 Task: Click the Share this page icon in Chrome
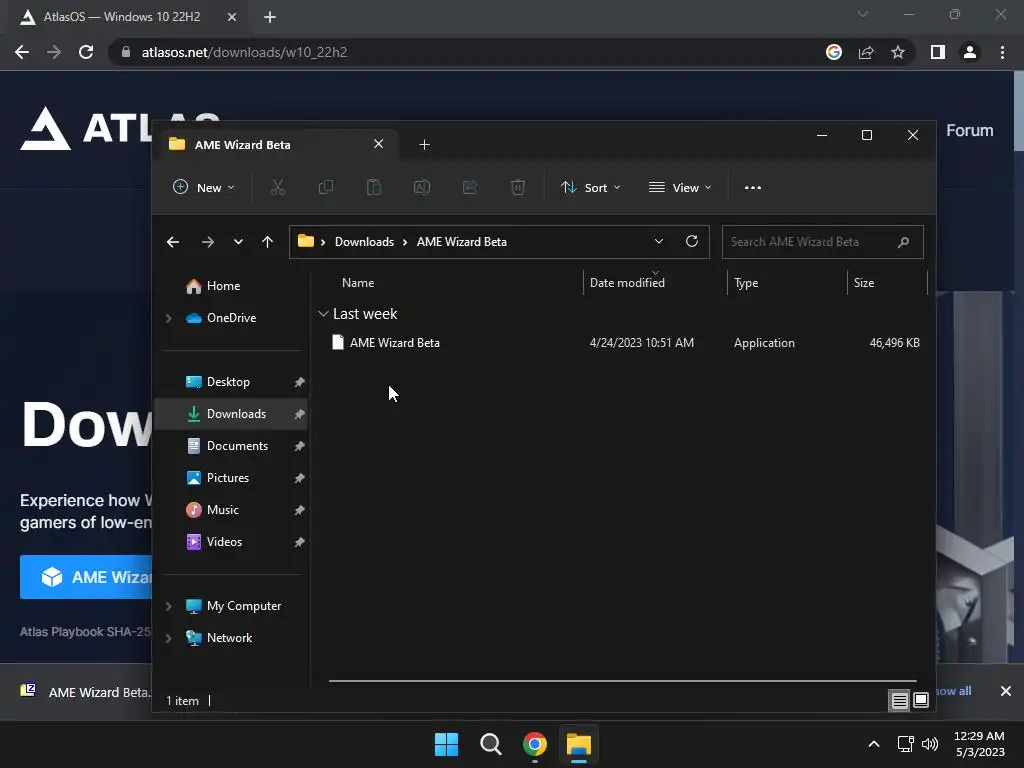click(x=866, y=52)
